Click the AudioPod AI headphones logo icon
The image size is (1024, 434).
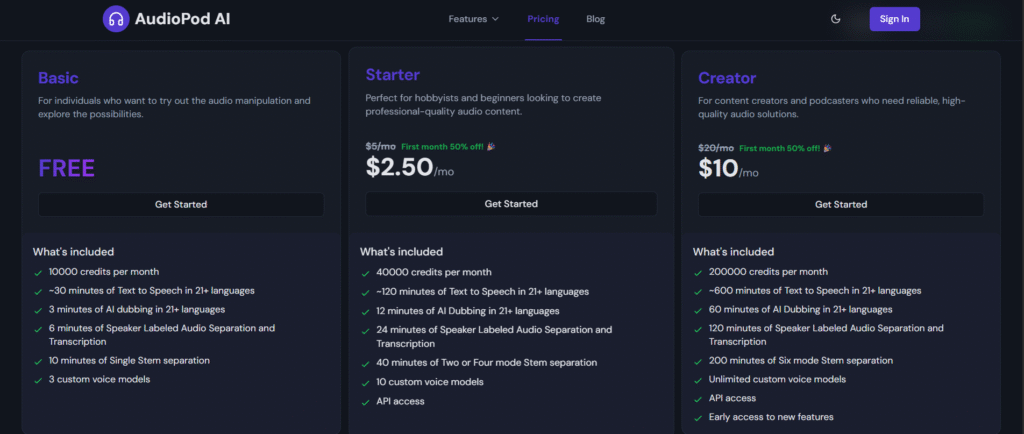tap(116, 19)
